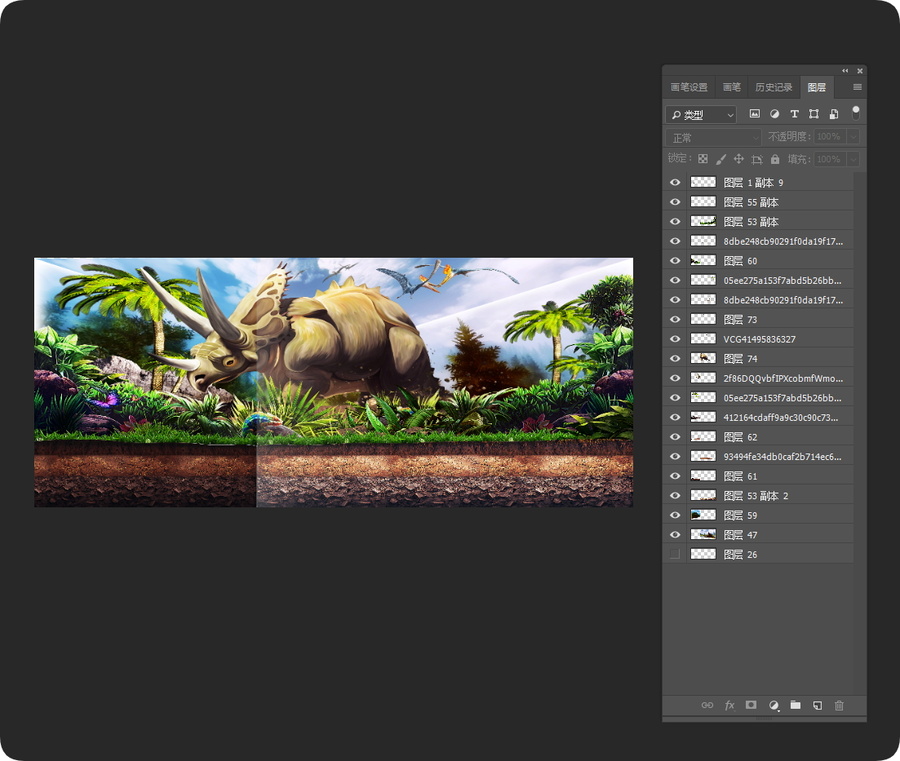Hide the 图层 73 layer
The height and width of the screenshot is (761, 900).
(675, 319)
